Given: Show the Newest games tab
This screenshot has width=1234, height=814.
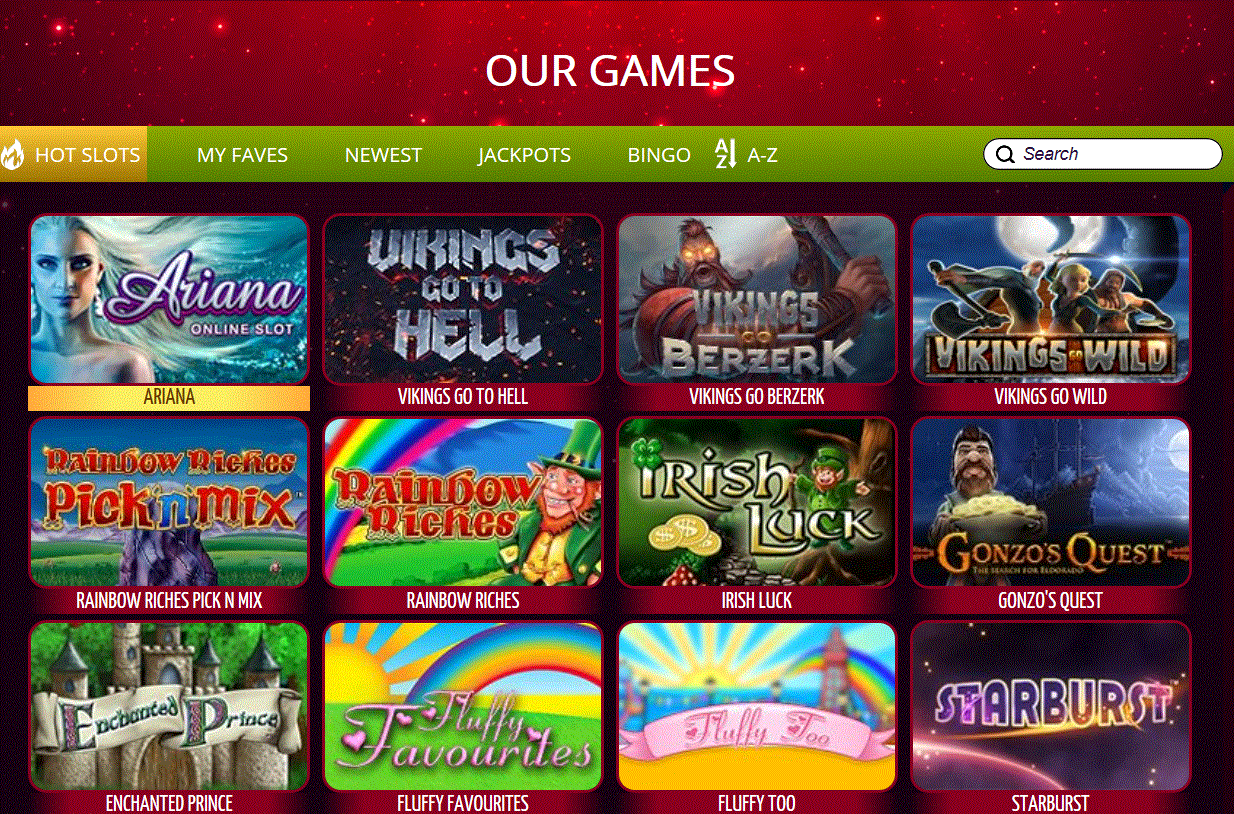Looking at the screenshot, I should pos(383,155).
